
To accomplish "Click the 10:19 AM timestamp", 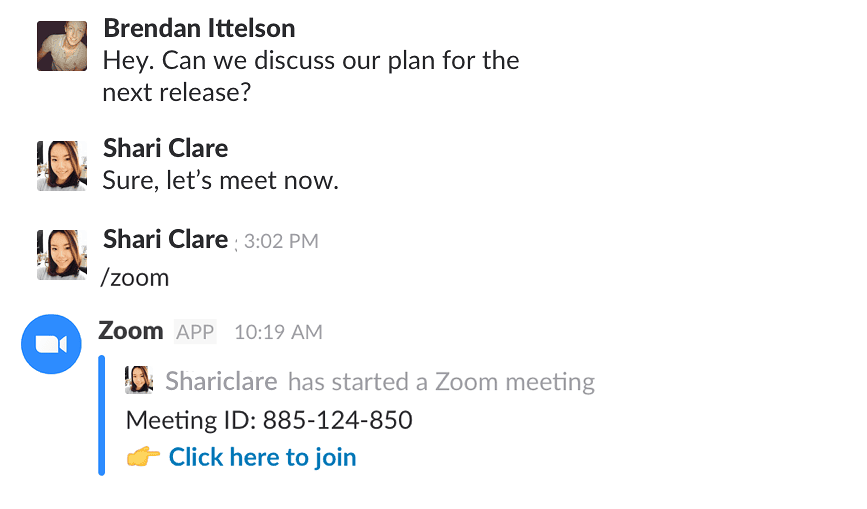I will pos(278,332).
